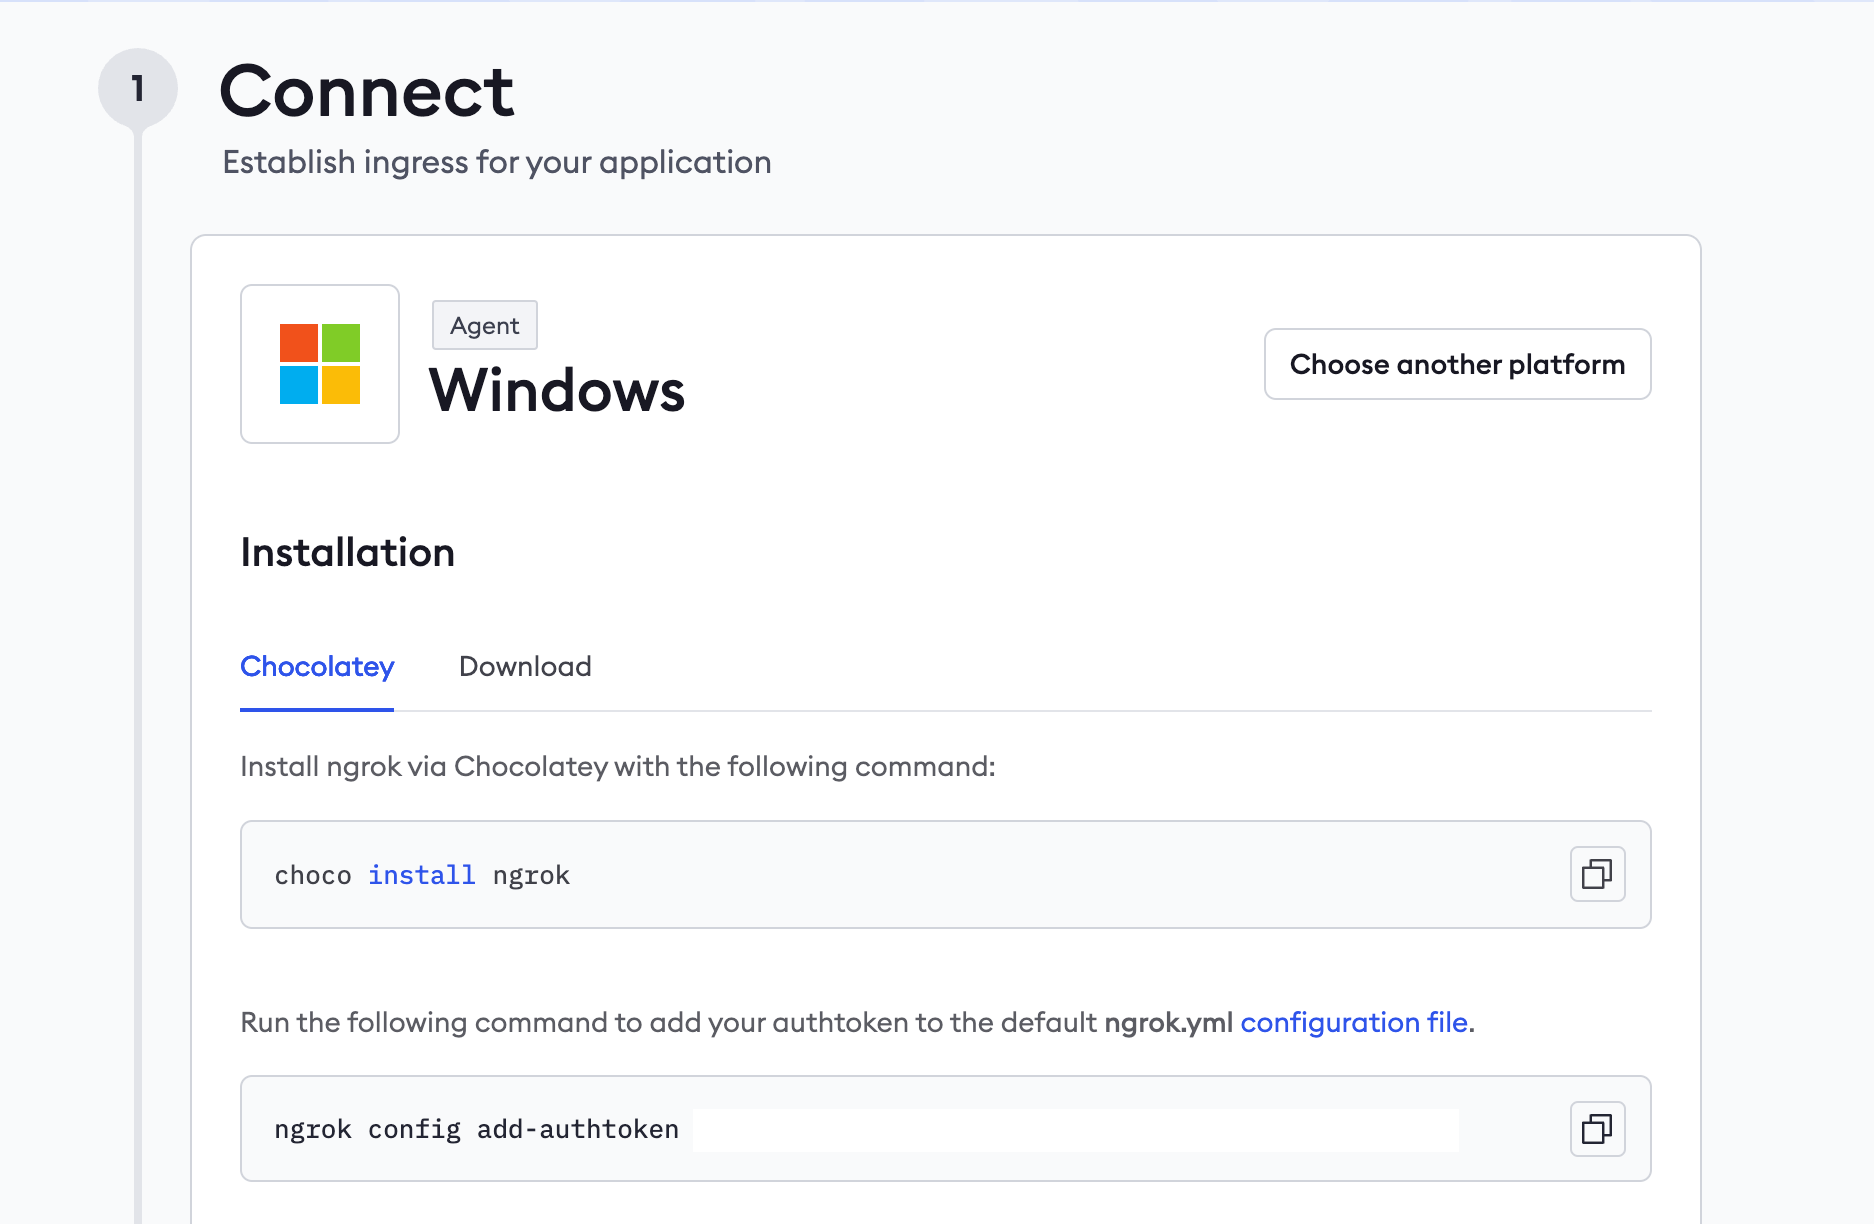Open the Download tab

(525, 667)
